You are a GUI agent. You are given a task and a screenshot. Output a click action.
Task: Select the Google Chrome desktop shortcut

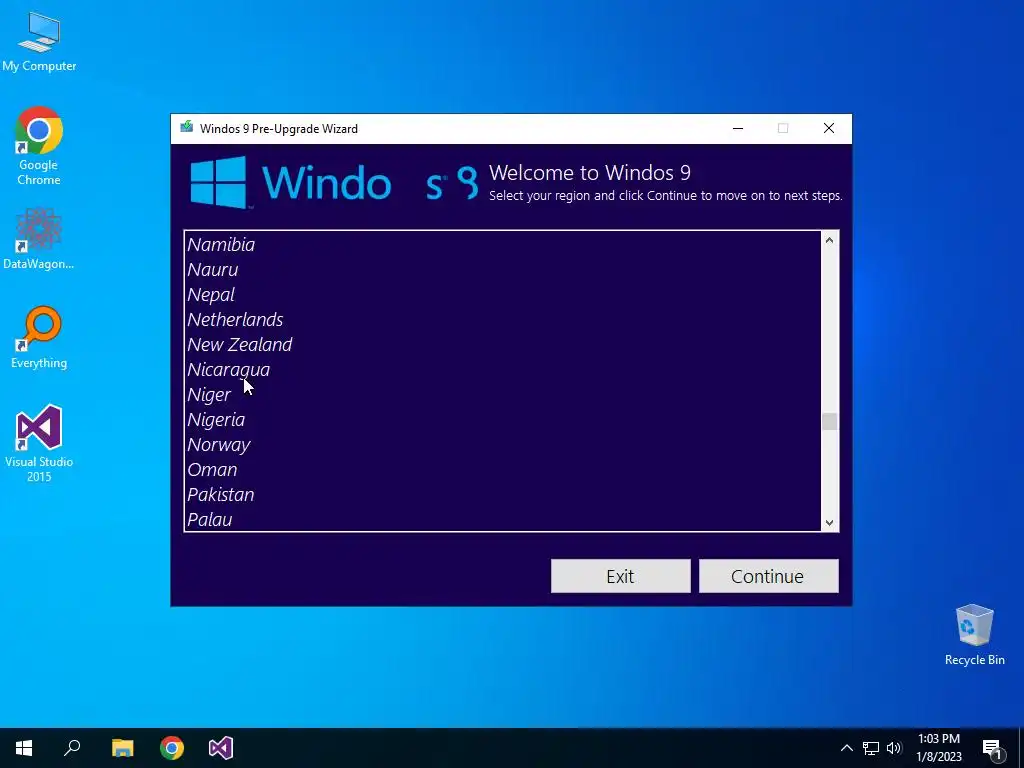(39, 146)
